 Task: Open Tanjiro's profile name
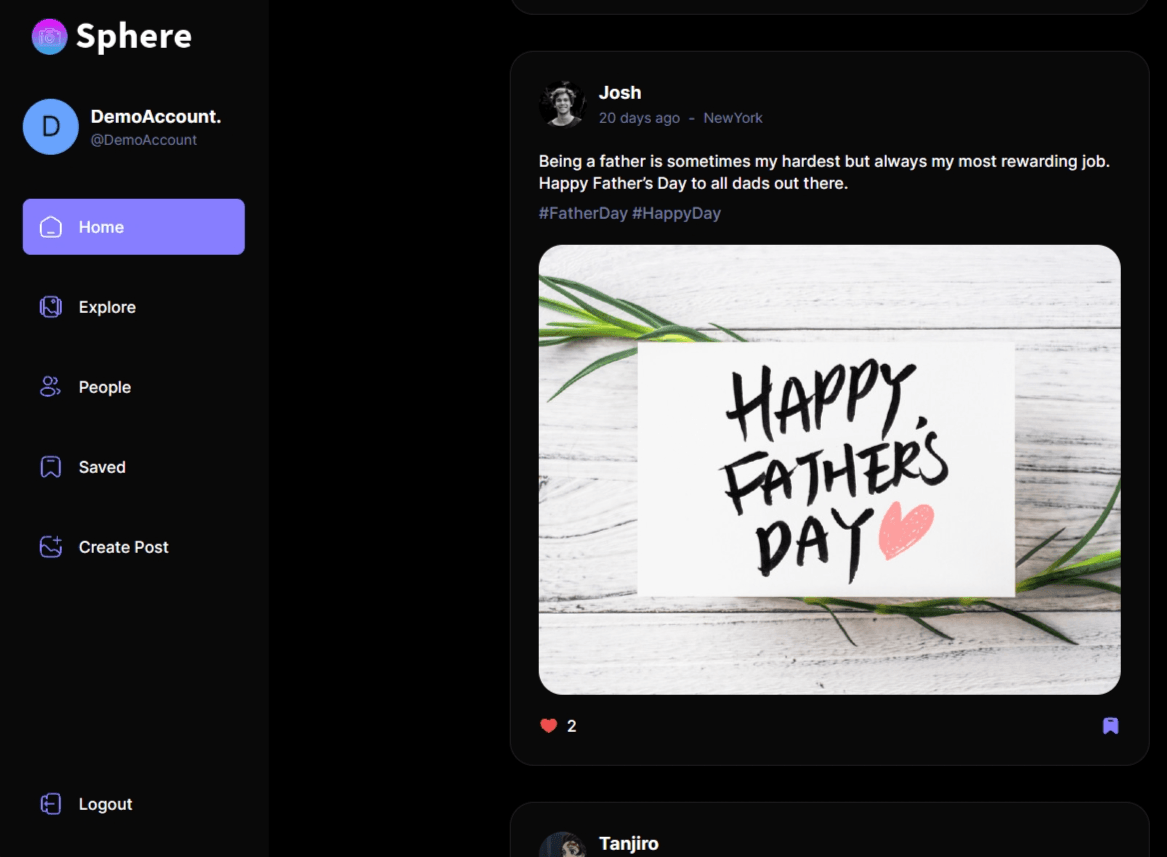[x=628, y=844]
